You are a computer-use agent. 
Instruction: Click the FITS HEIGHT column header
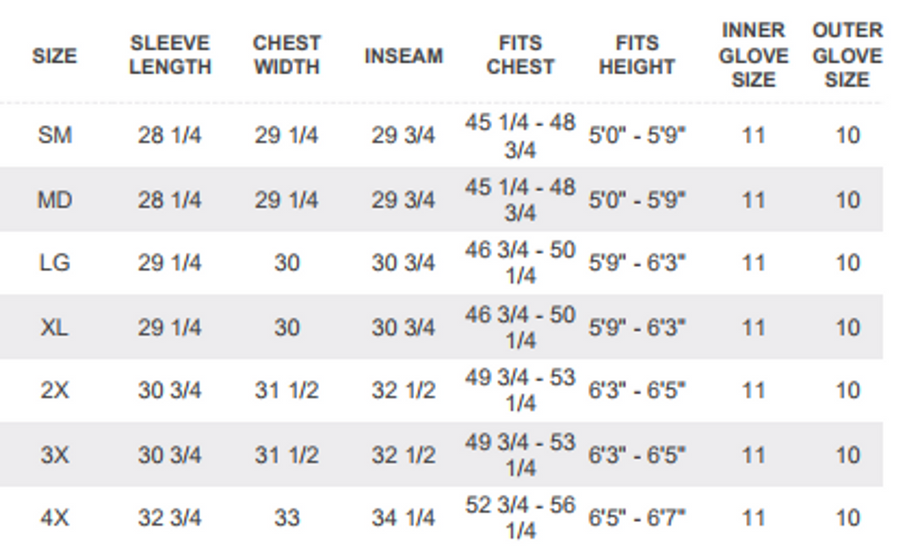point(637,55)
